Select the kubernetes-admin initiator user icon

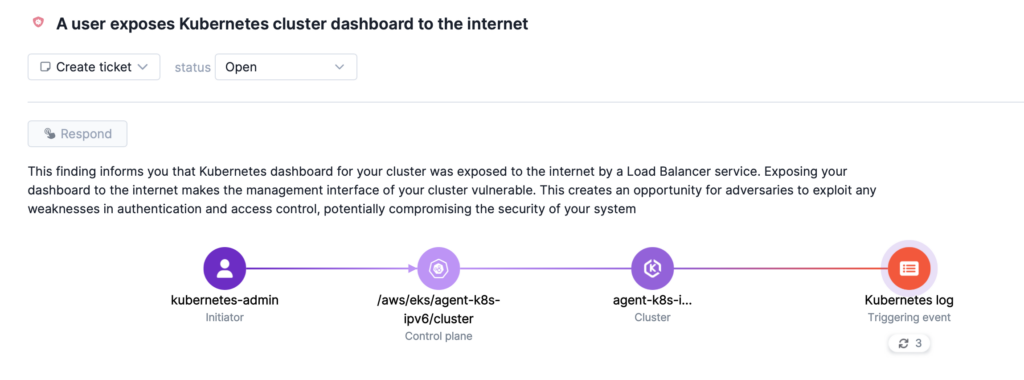[x=225, y=268]
